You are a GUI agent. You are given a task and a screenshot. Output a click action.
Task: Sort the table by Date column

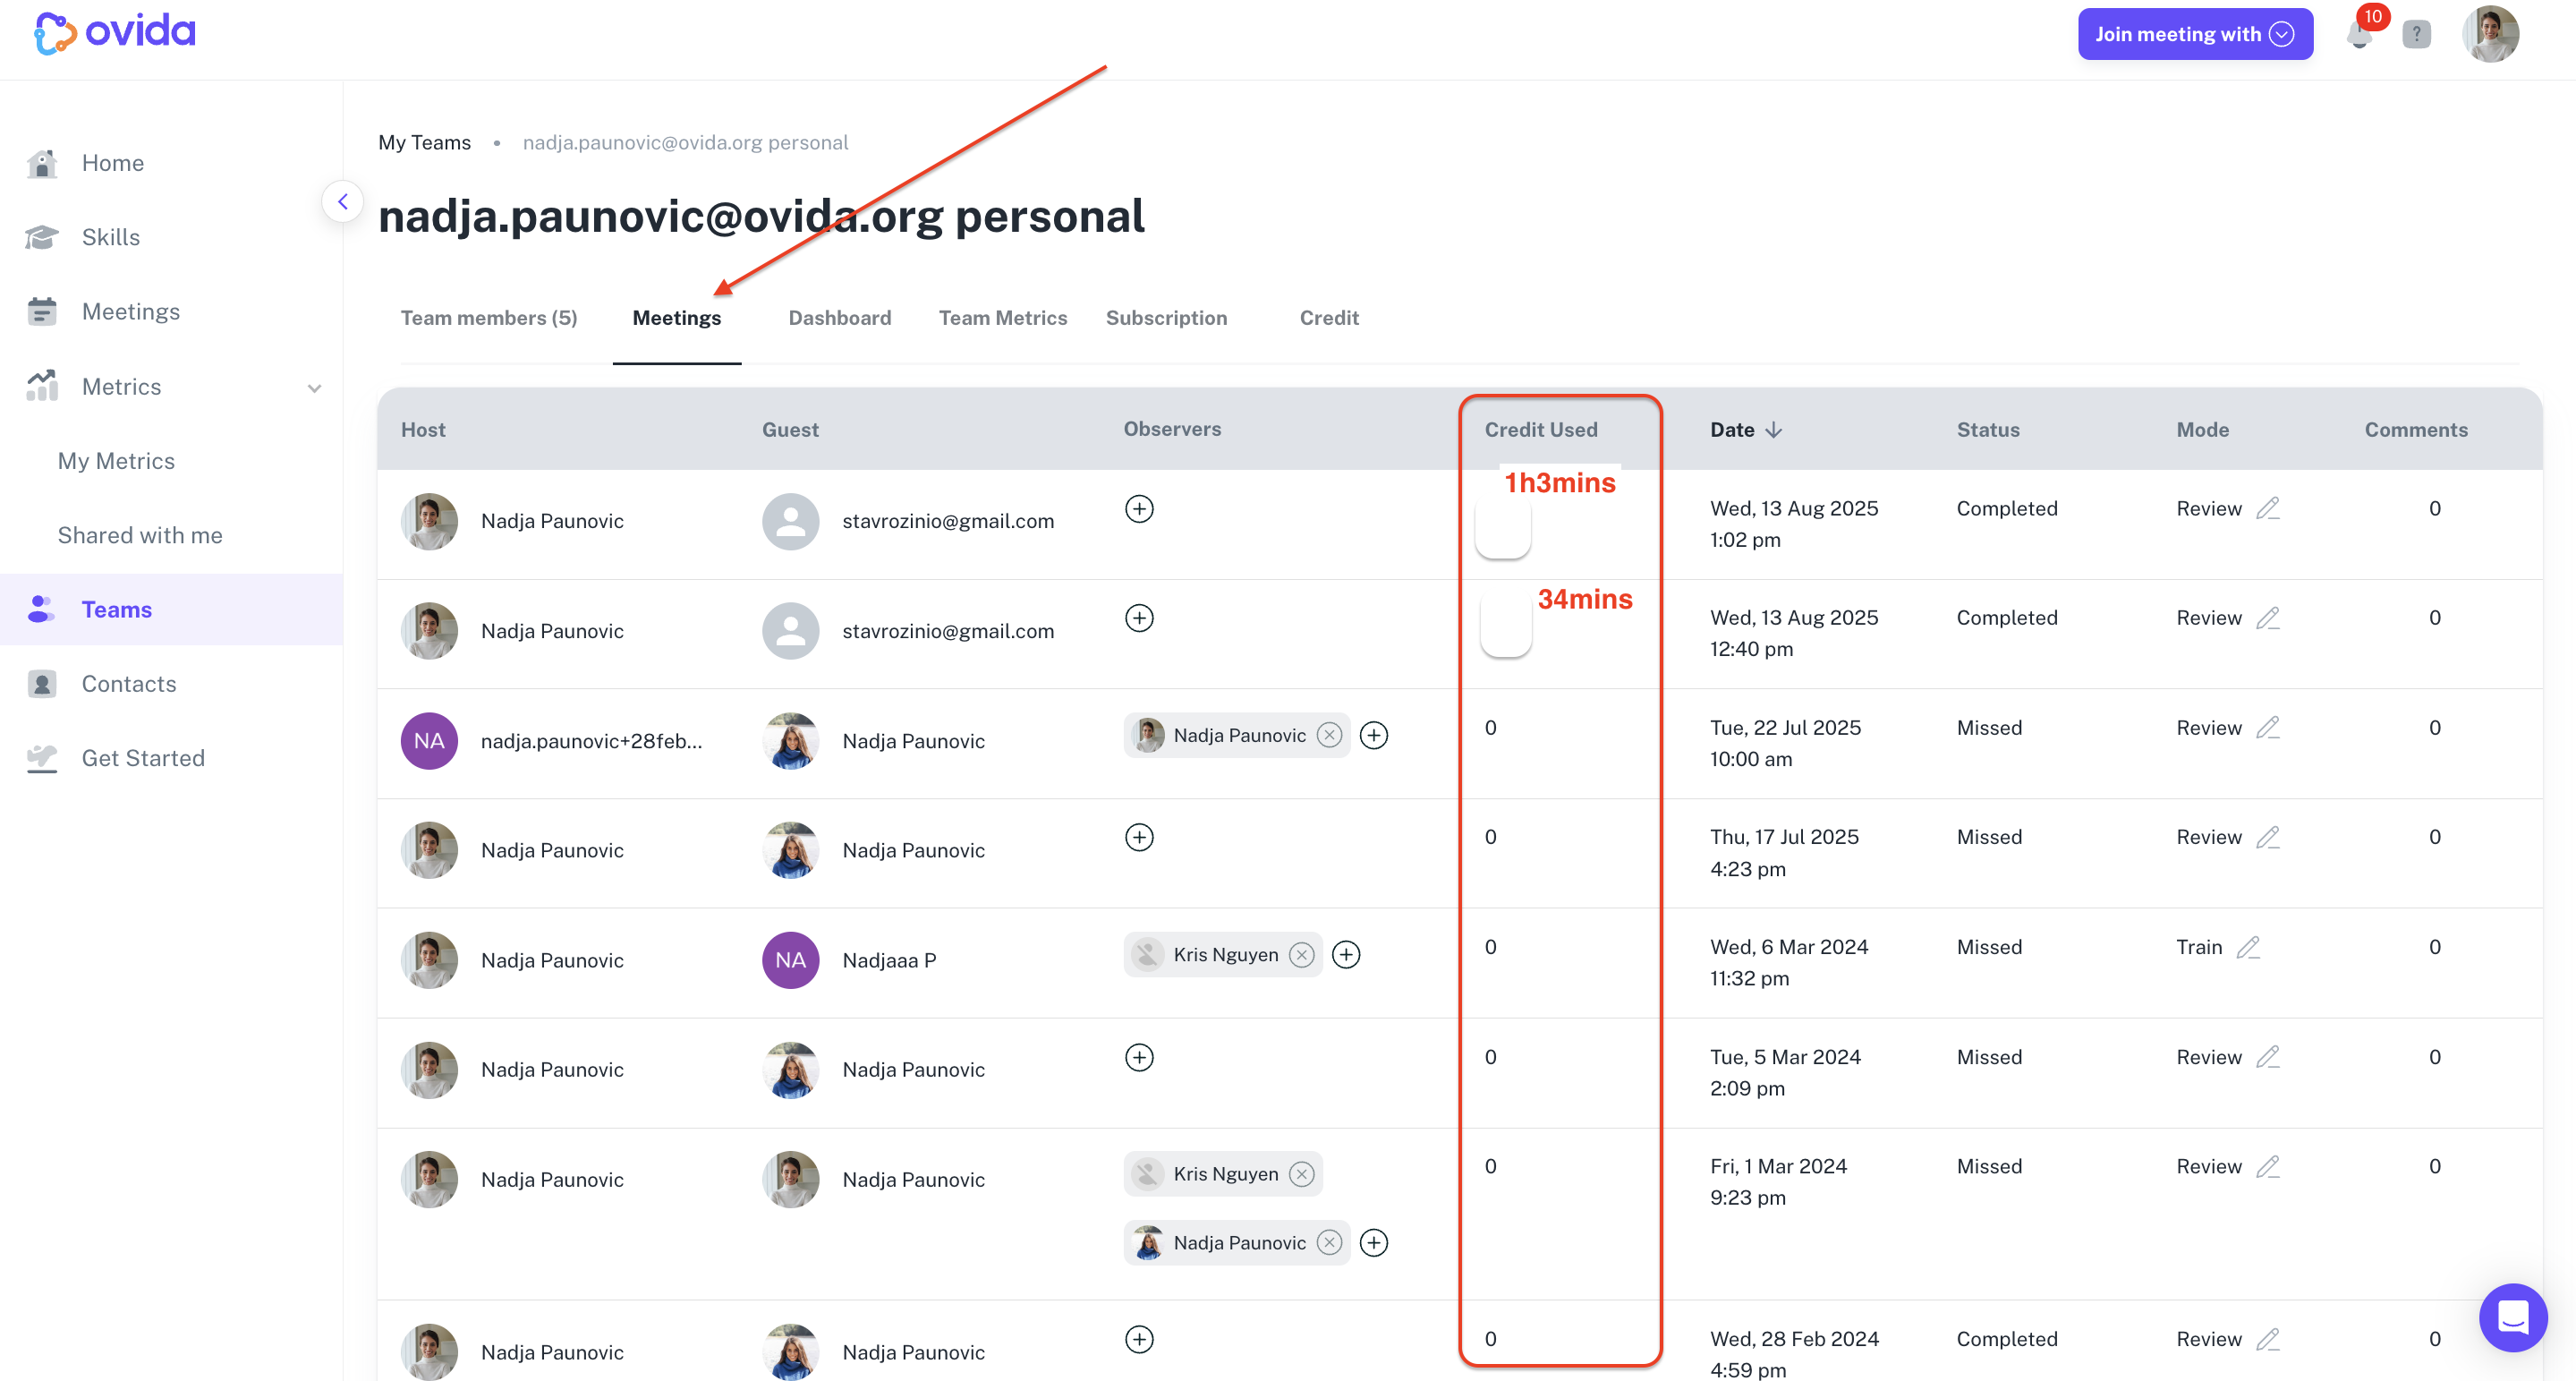click(1746, 430)
